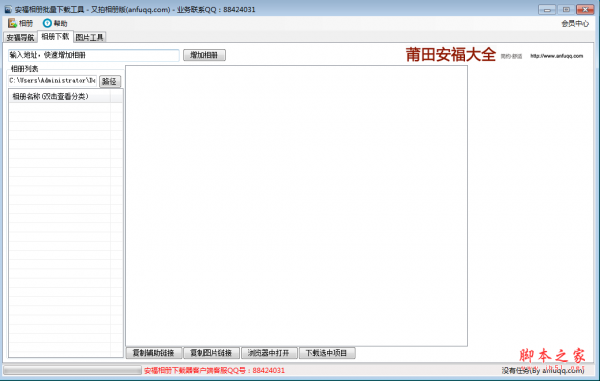Viewport: 600px width, 381px height.
Task: Close the application window
Action: pyautogui.click(x=585, y=9)
